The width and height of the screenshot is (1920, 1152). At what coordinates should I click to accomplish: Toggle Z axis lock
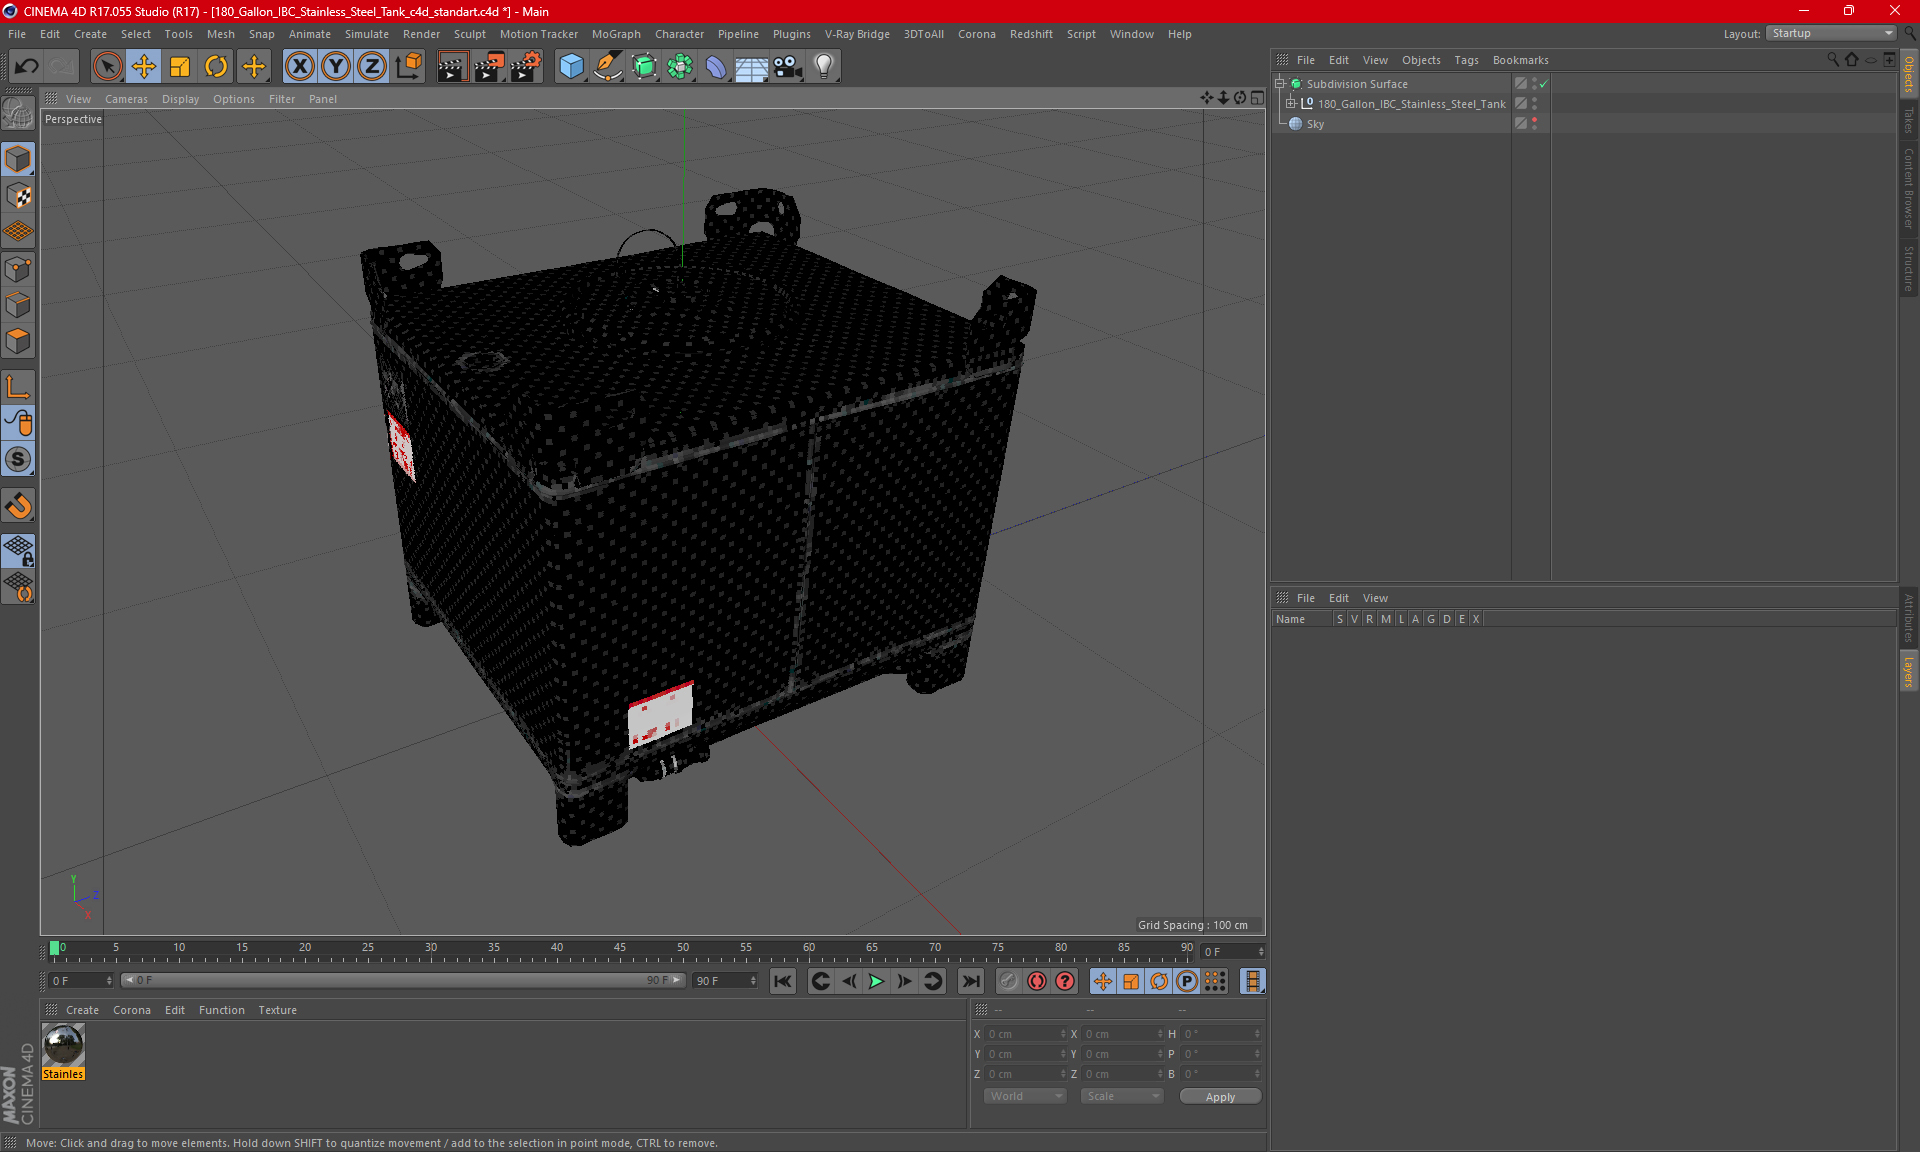tap(372, 67)
